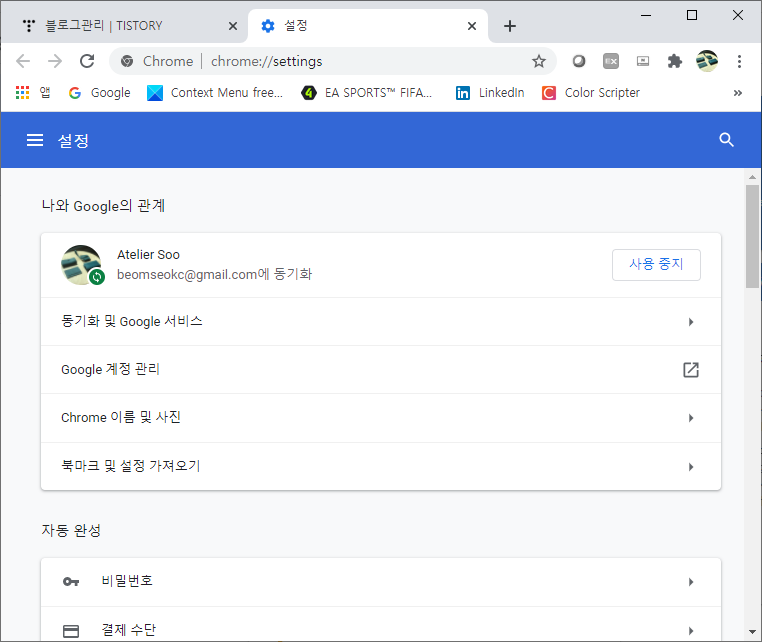
Task: Bookmark this page with the star icon
Action: [x=538, y=61]
